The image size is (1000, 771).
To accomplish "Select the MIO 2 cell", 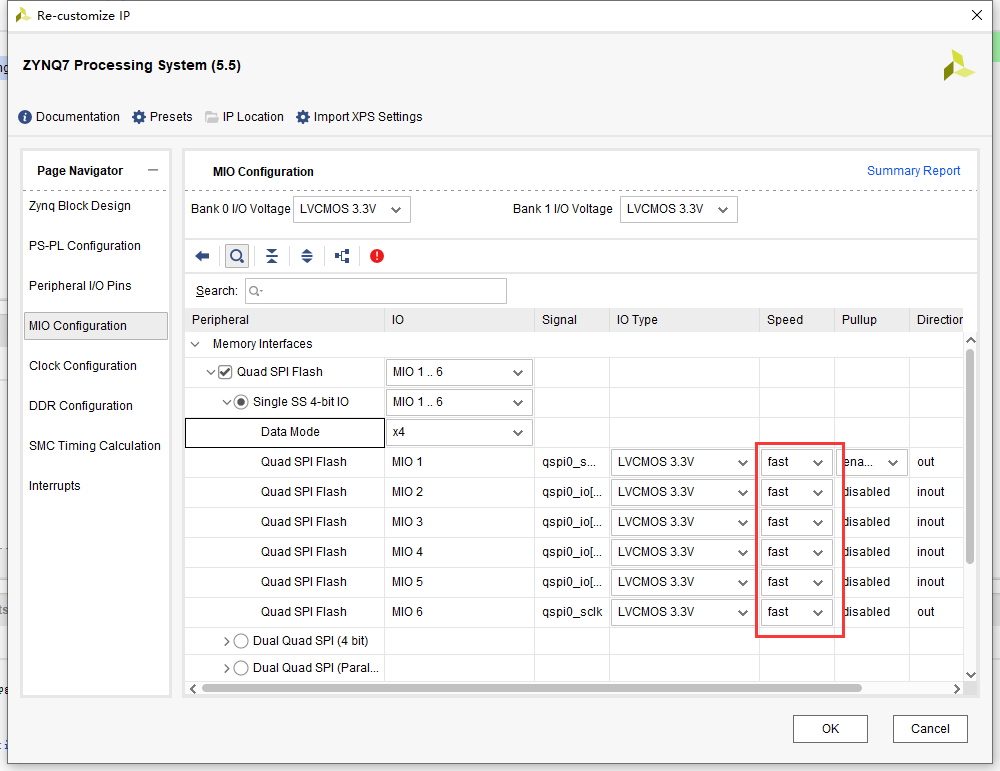I will click(459, 492).
